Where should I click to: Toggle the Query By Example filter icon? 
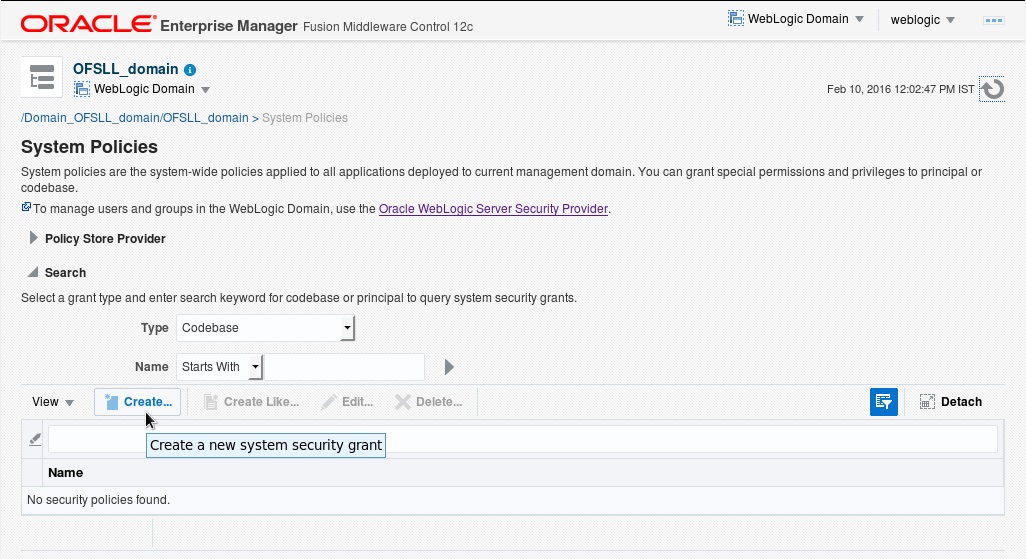tap(883, 402)
